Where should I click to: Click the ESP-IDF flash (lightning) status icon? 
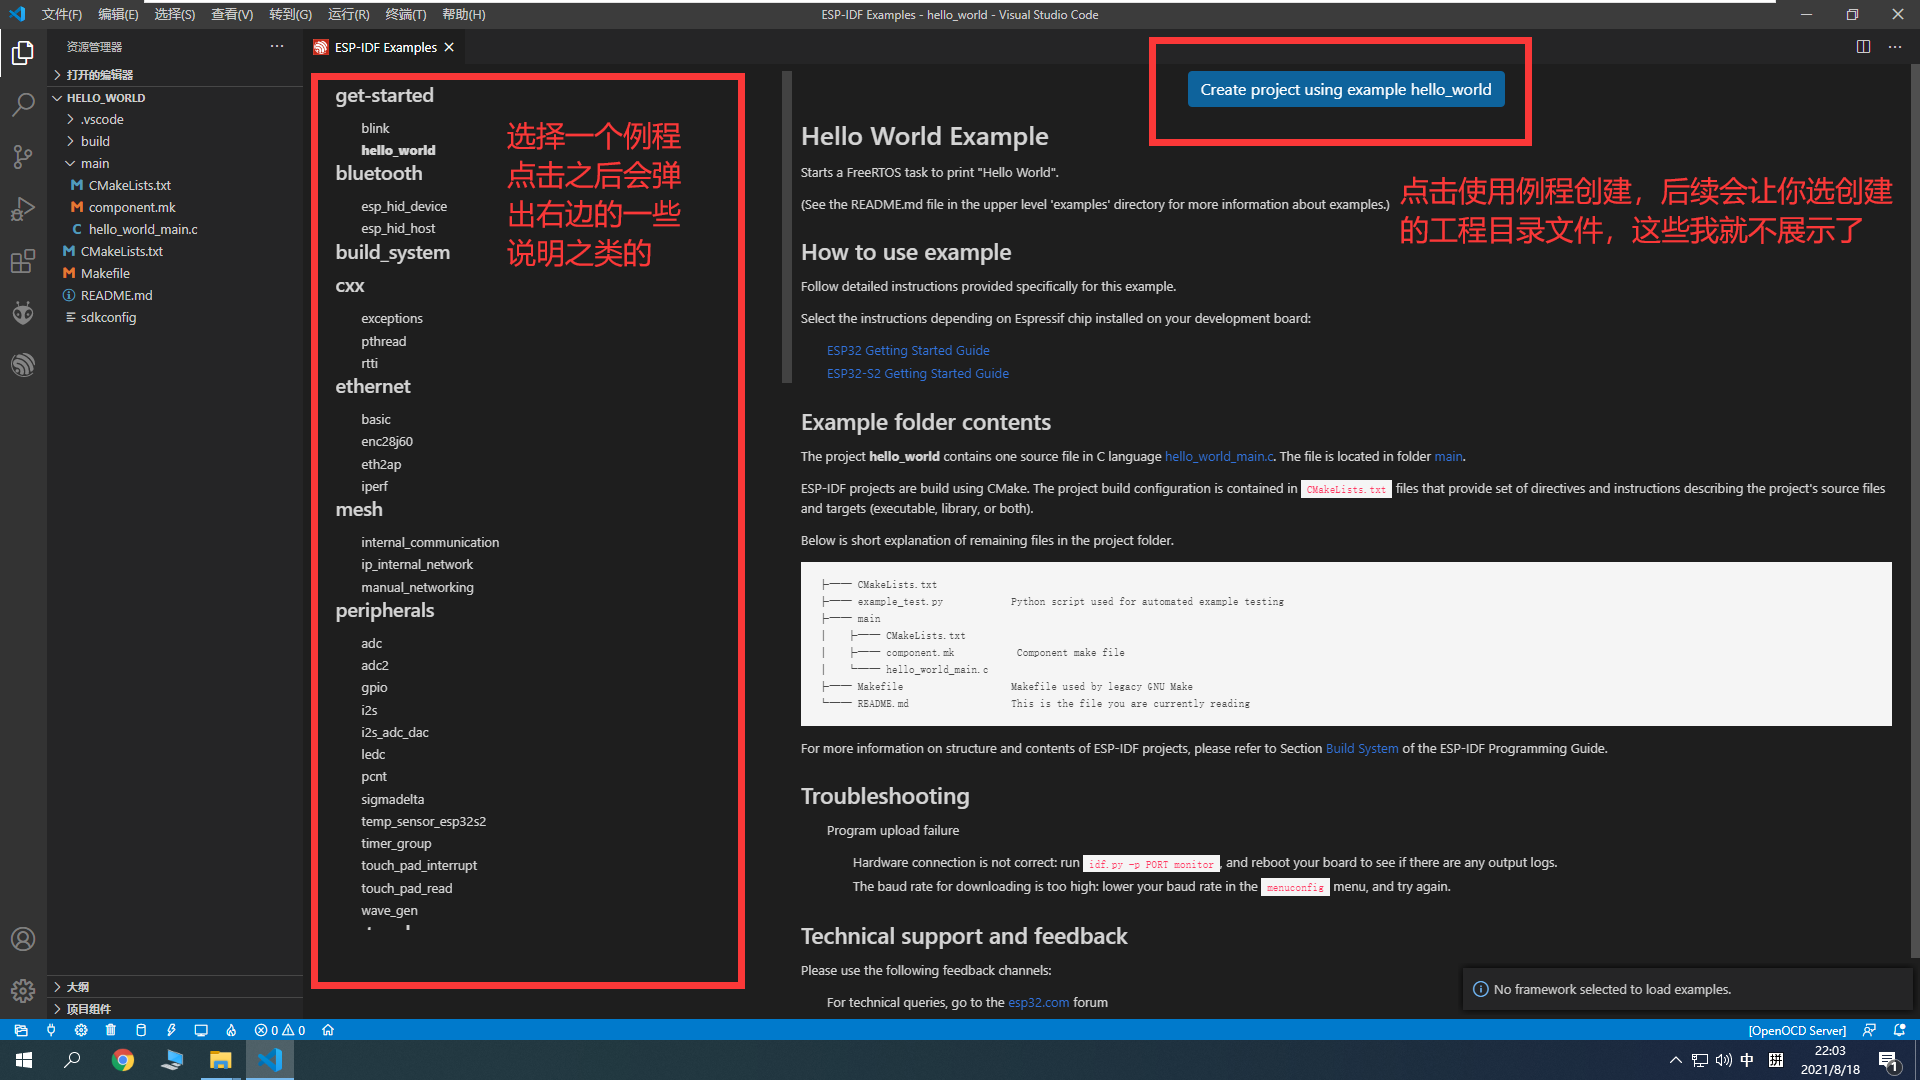coord(171,1030)
